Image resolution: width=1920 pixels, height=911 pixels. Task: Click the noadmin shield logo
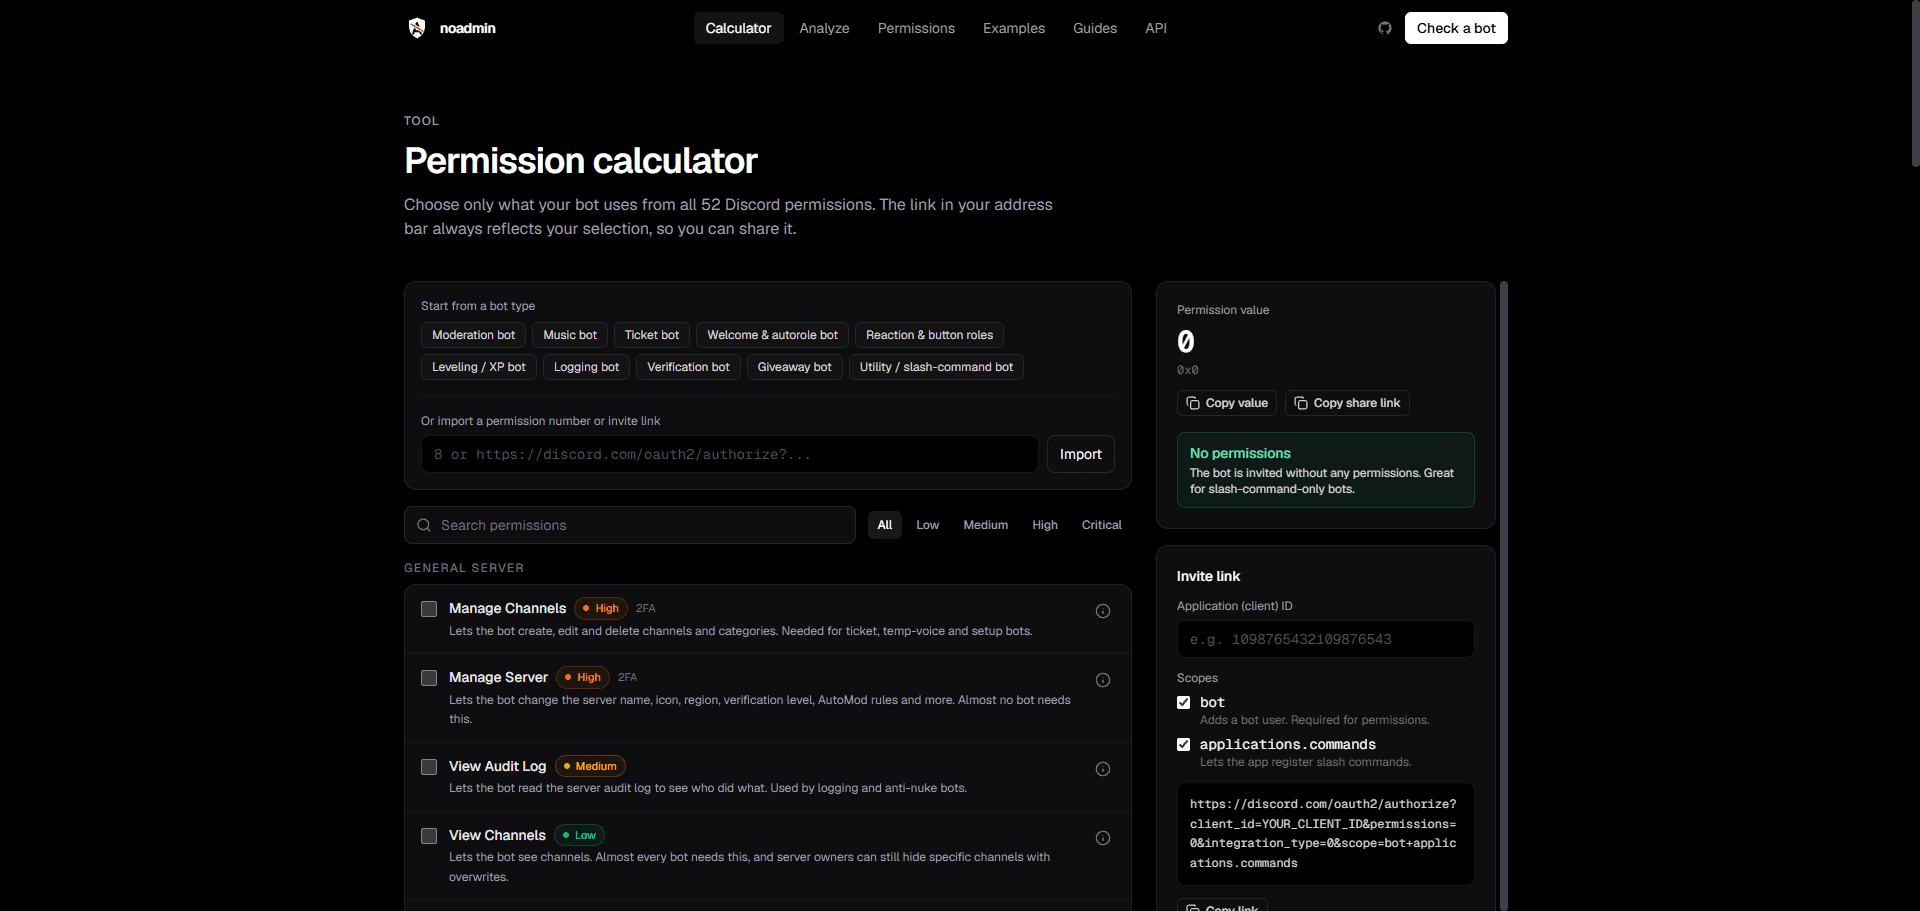pos(417,28)
